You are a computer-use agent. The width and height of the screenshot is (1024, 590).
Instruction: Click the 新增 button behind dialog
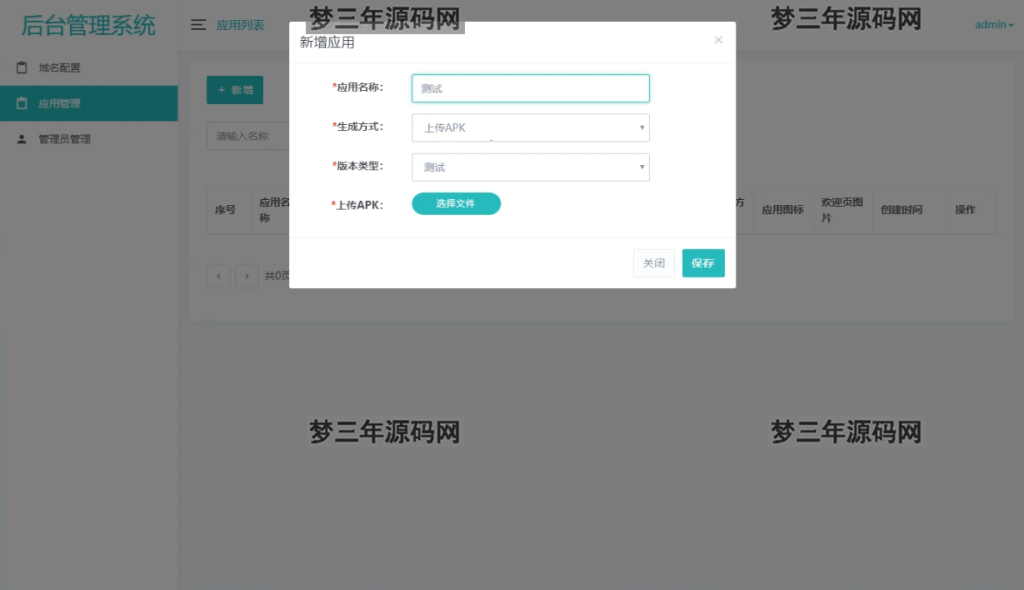pos(235,90)
